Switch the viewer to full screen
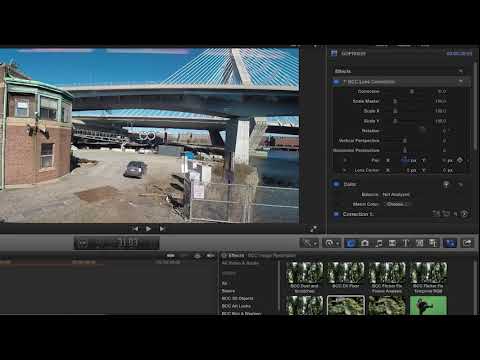The height and width of the screenshot is (360, 480). (314, 229)
